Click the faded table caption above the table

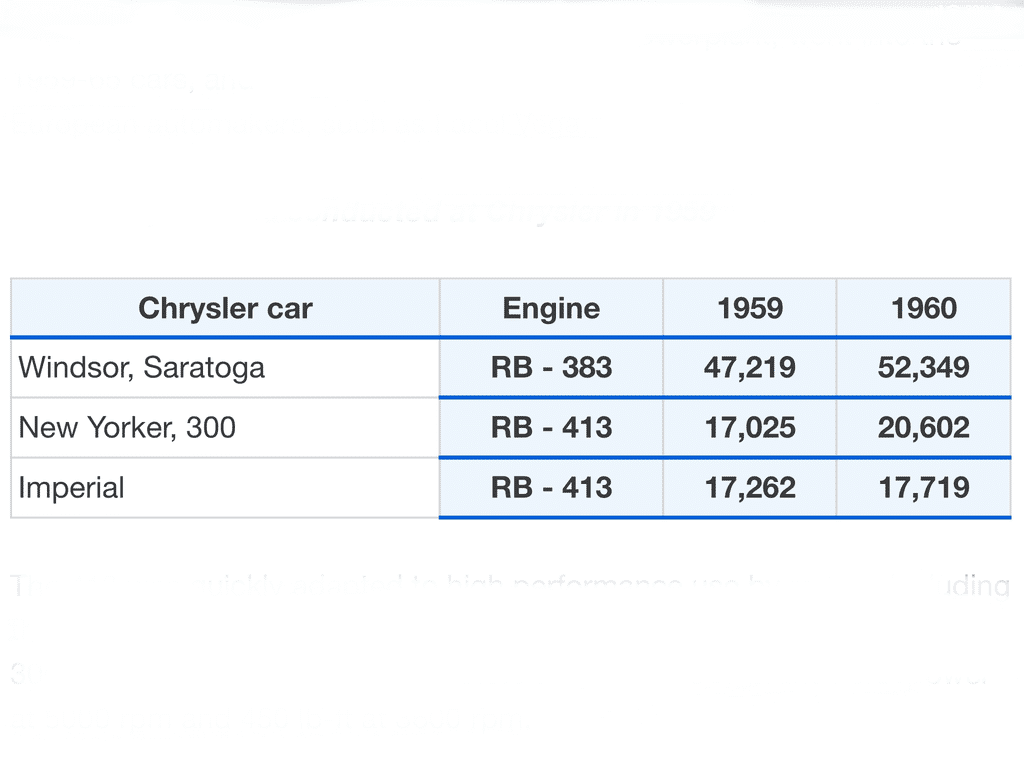(x=500, y=212)
